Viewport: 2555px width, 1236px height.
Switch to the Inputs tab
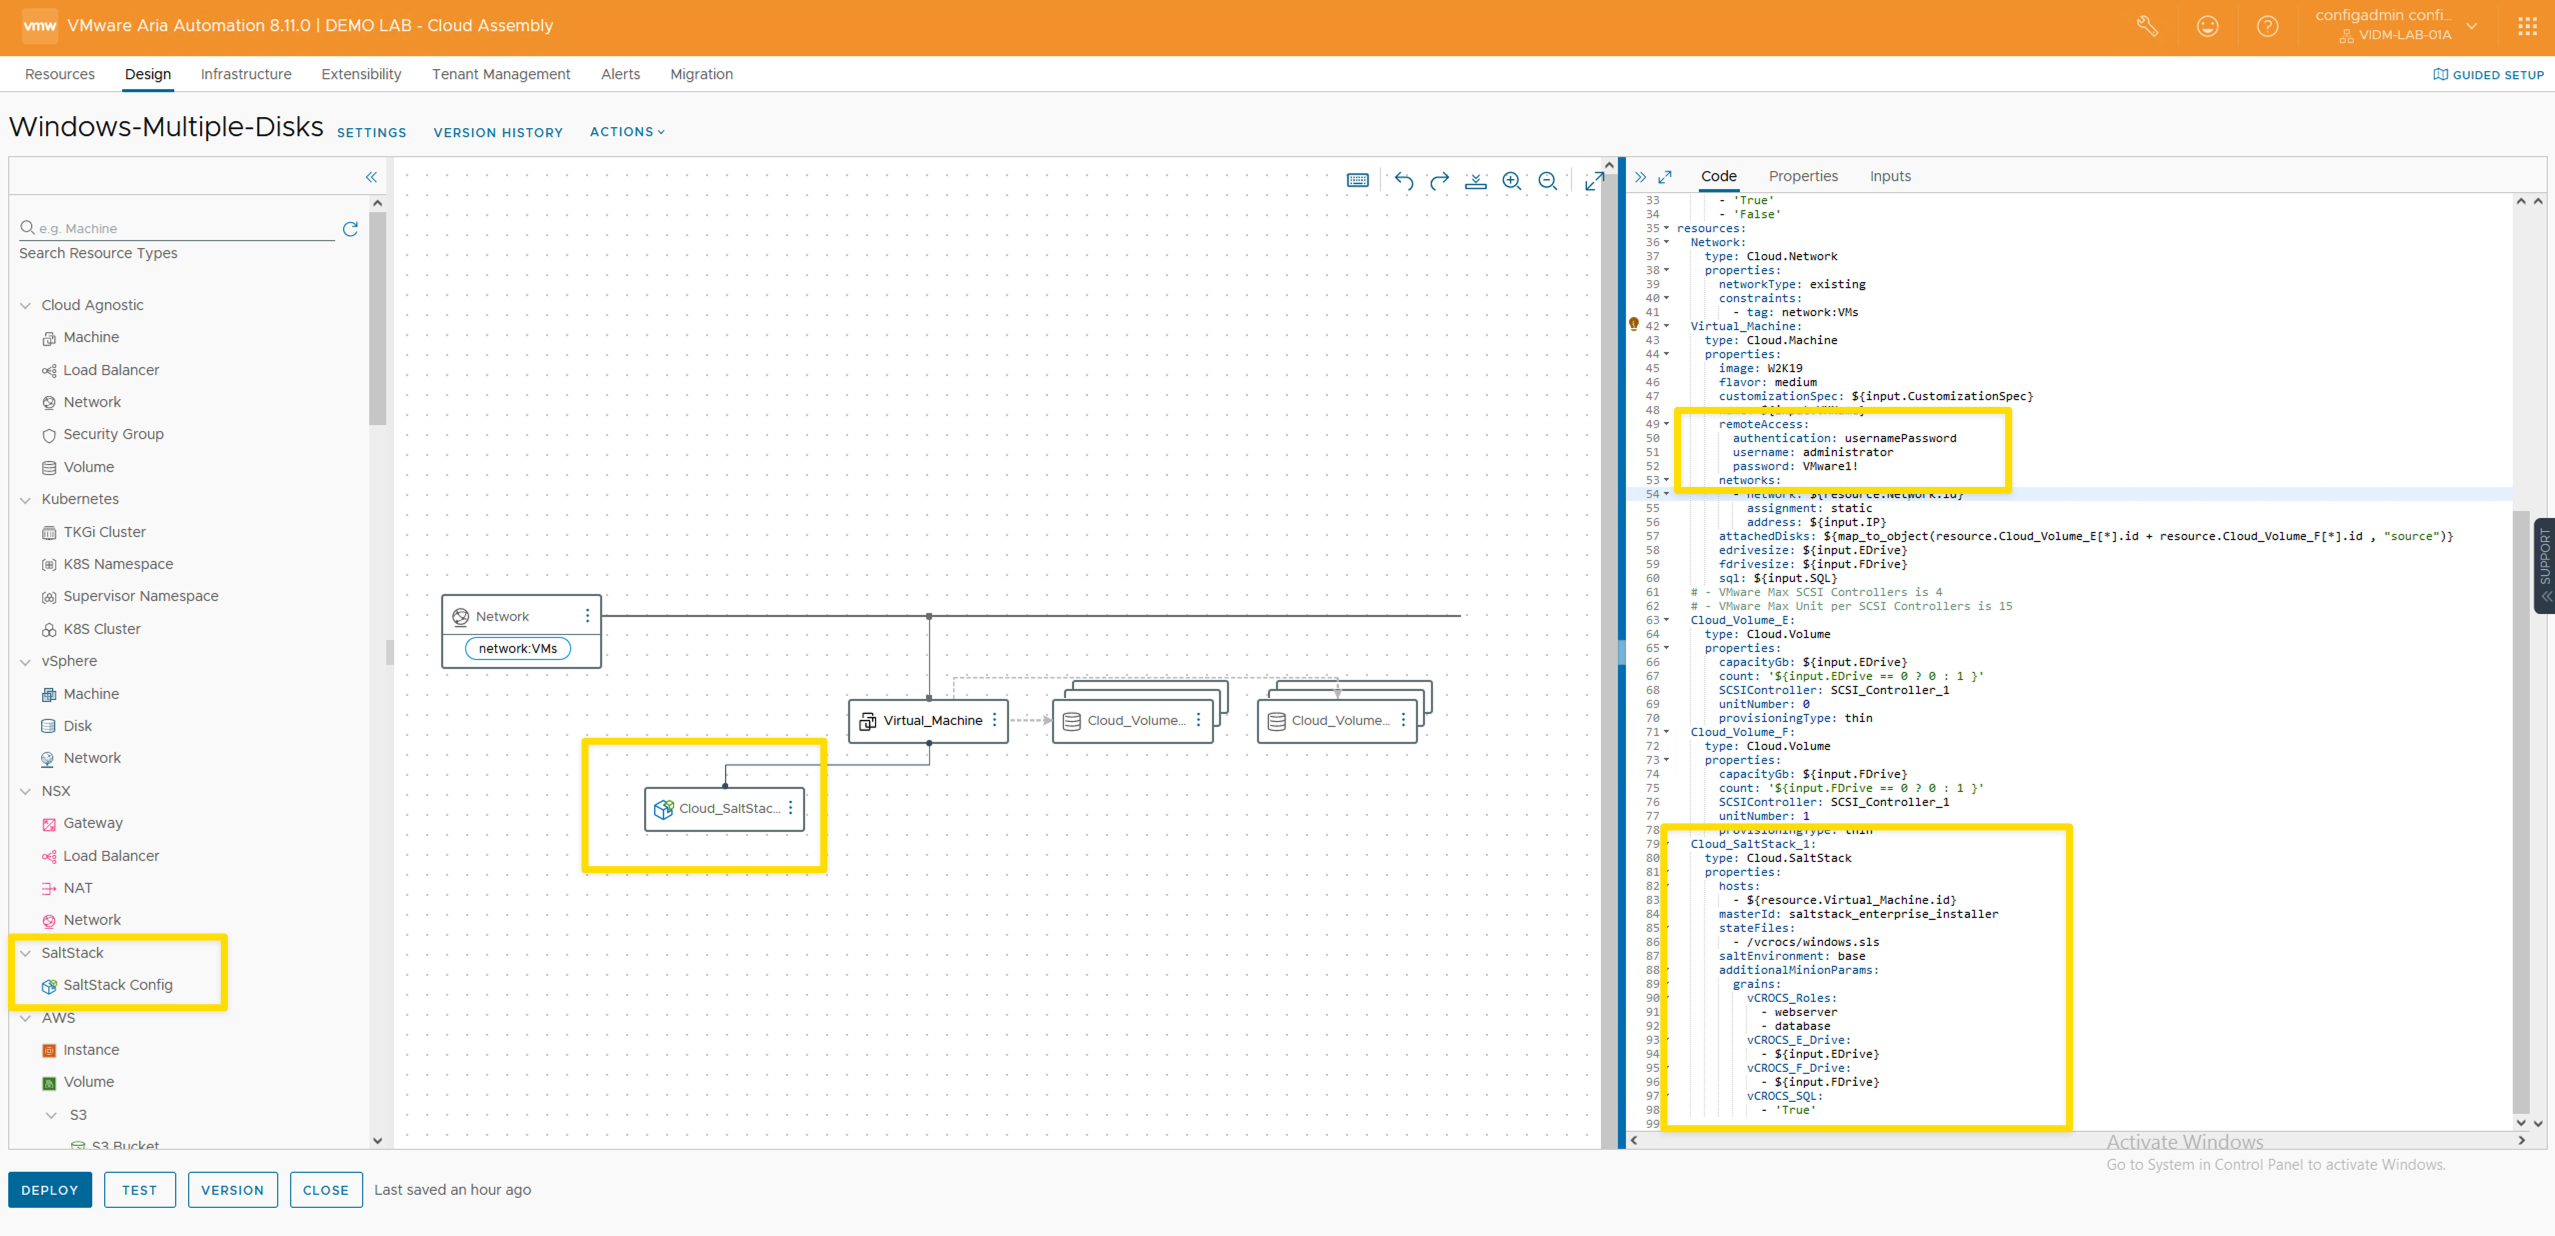1889,176
